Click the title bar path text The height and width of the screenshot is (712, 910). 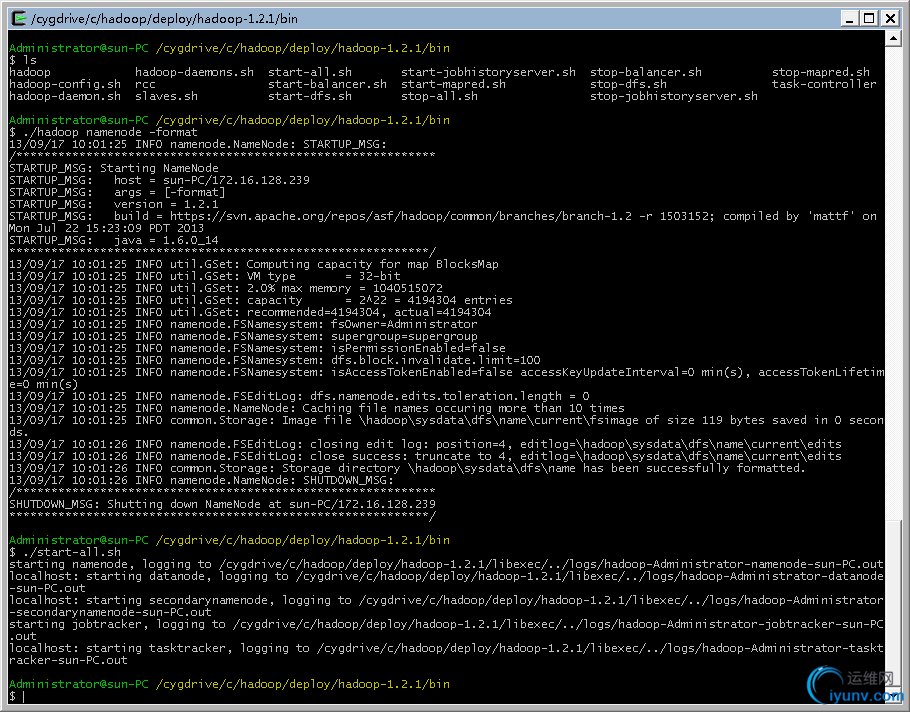click(164, 19)
